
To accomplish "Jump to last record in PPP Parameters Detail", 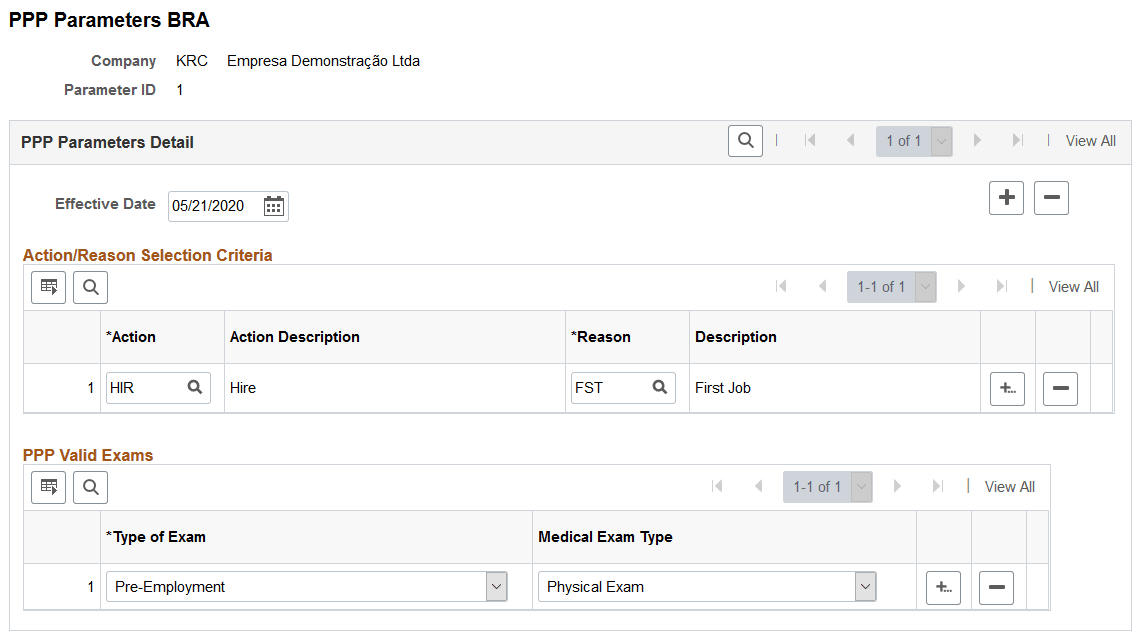I will click(1019, 140).
